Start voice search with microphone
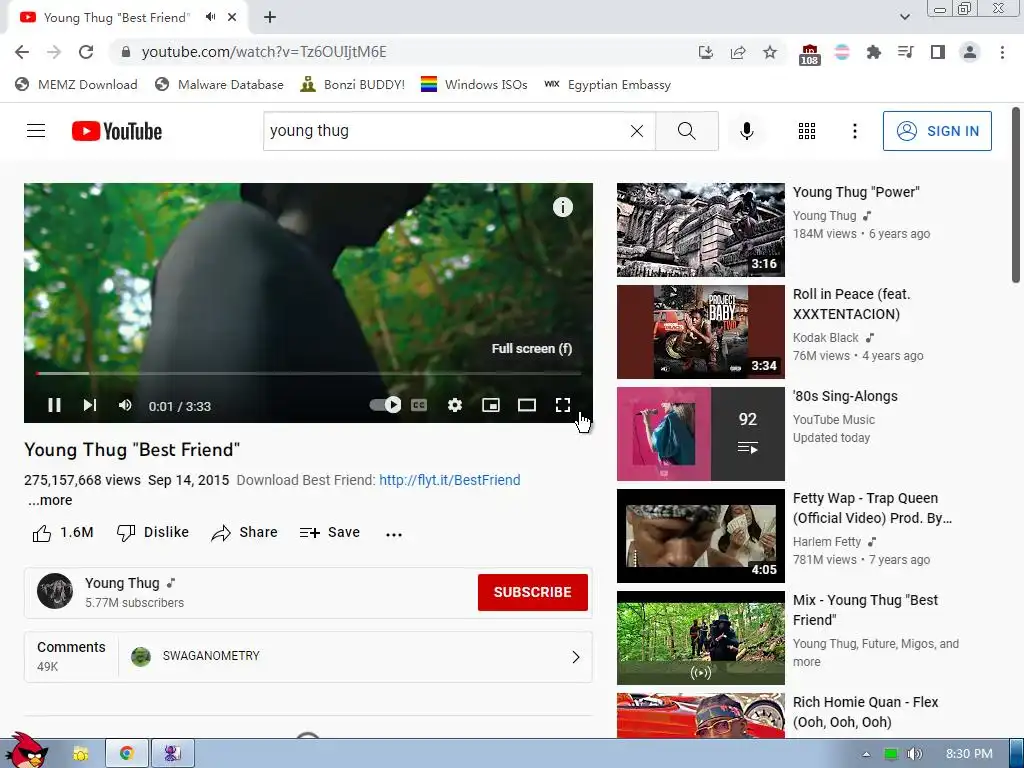1024x768 pixels. (x=747, y=131)
